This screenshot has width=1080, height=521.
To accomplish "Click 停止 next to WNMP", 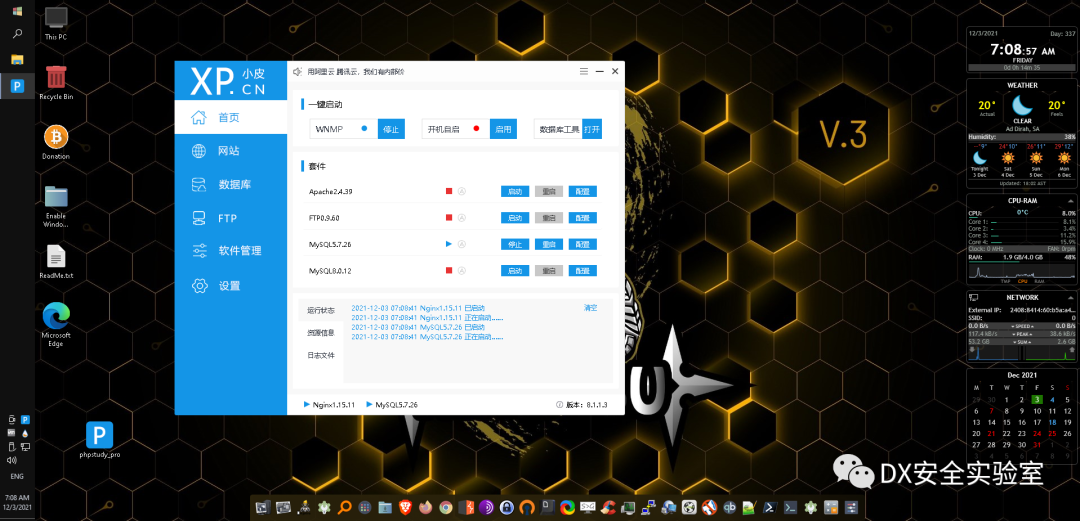I will pos(391,129).
